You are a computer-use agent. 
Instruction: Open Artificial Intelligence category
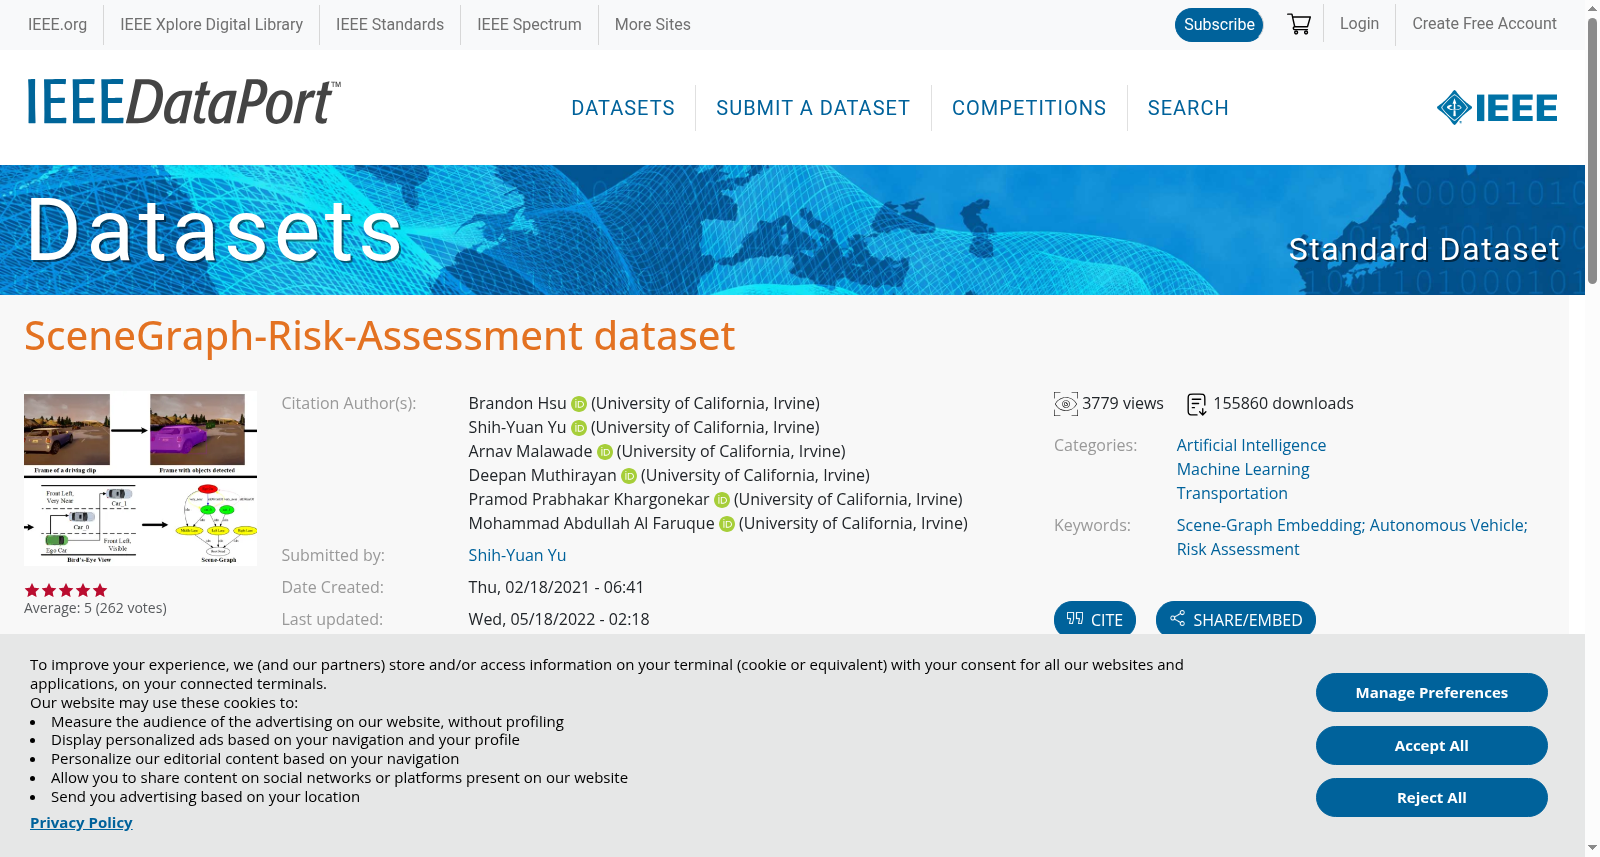(1251, 445)
